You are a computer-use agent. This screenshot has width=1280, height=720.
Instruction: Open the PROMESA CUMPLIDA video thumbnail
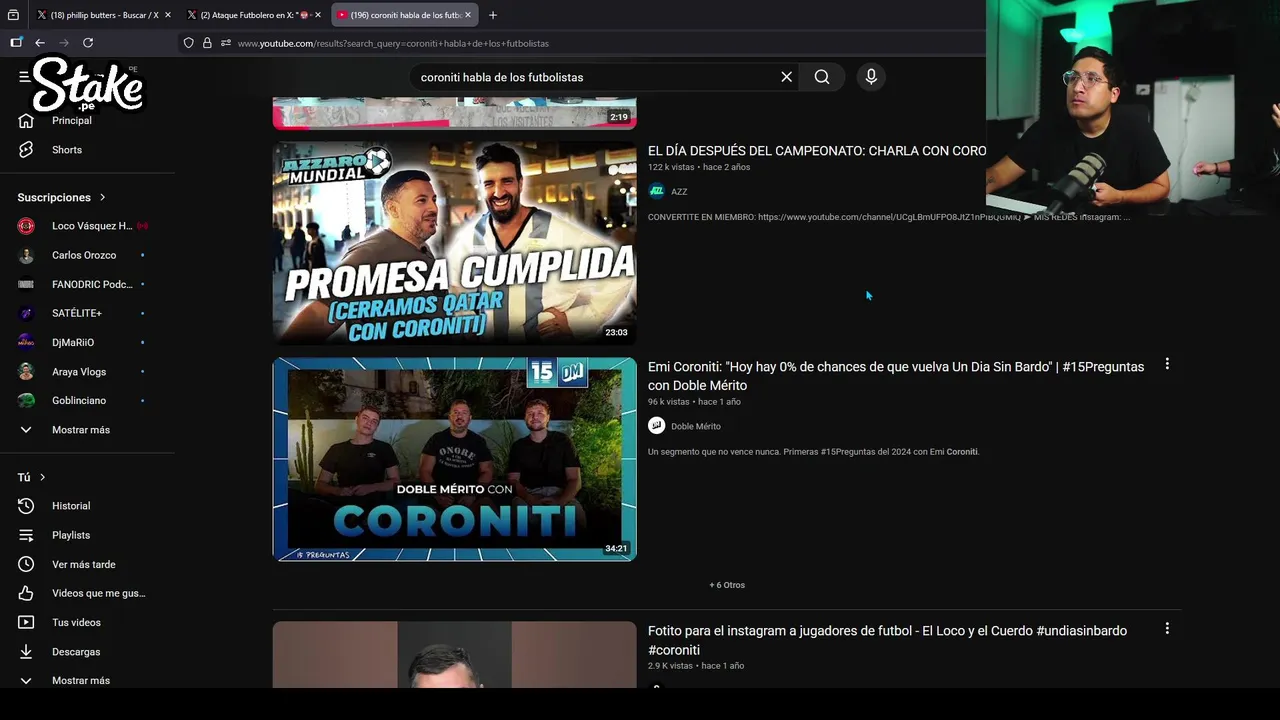pos(454,243)
